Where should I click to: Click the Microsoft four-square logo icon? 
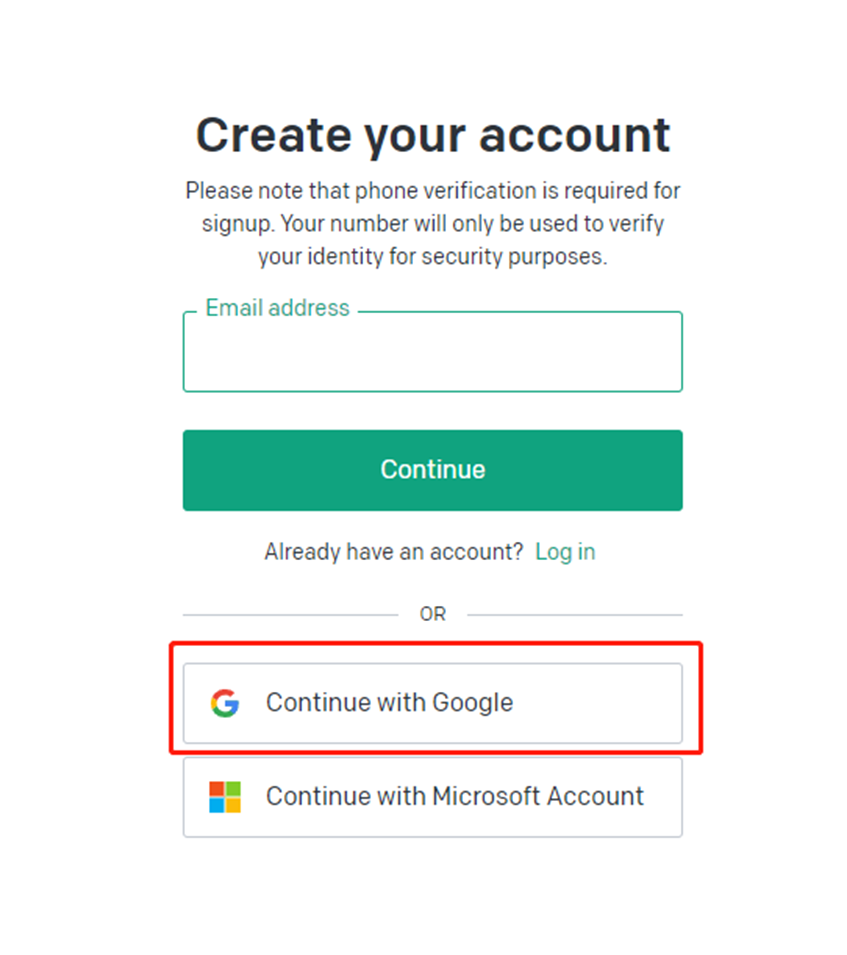(x=225, y=797)
